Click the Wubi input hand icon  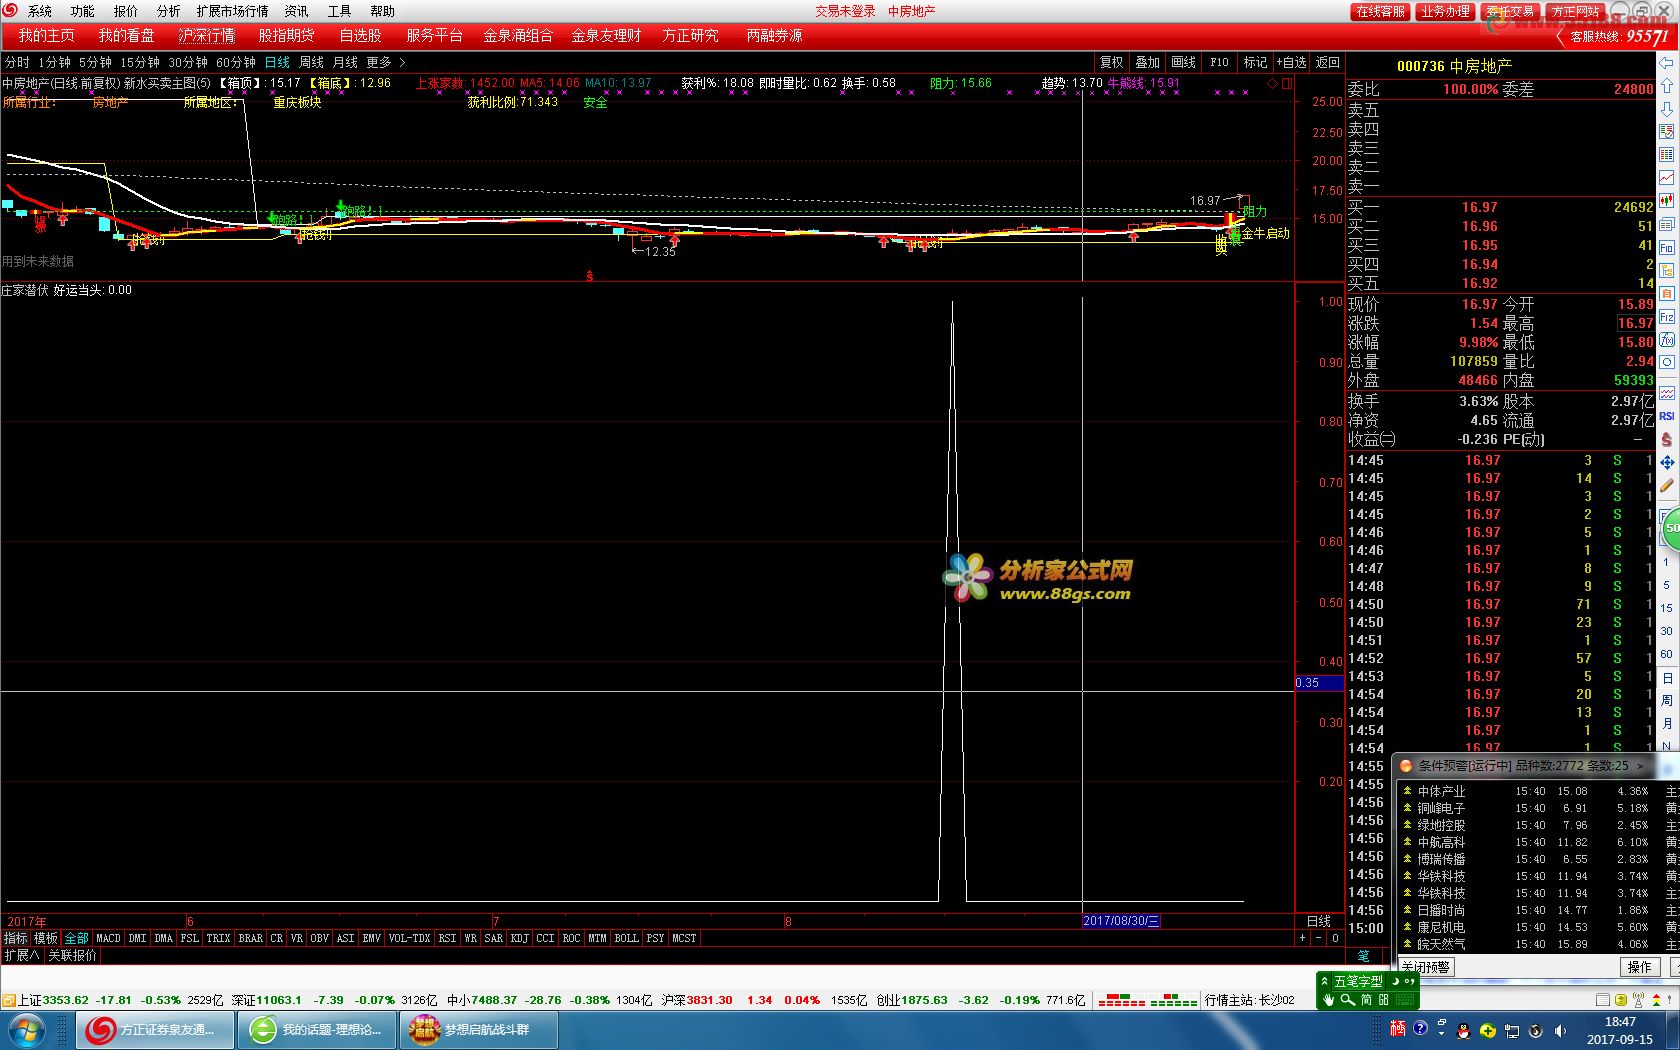click(x=1328, y=1000)
